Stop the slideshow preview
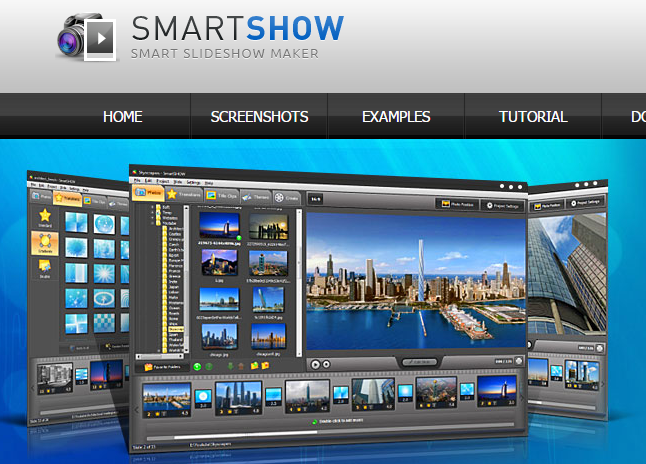The width and height of the screenshot is (646, 464). [326, 364]
